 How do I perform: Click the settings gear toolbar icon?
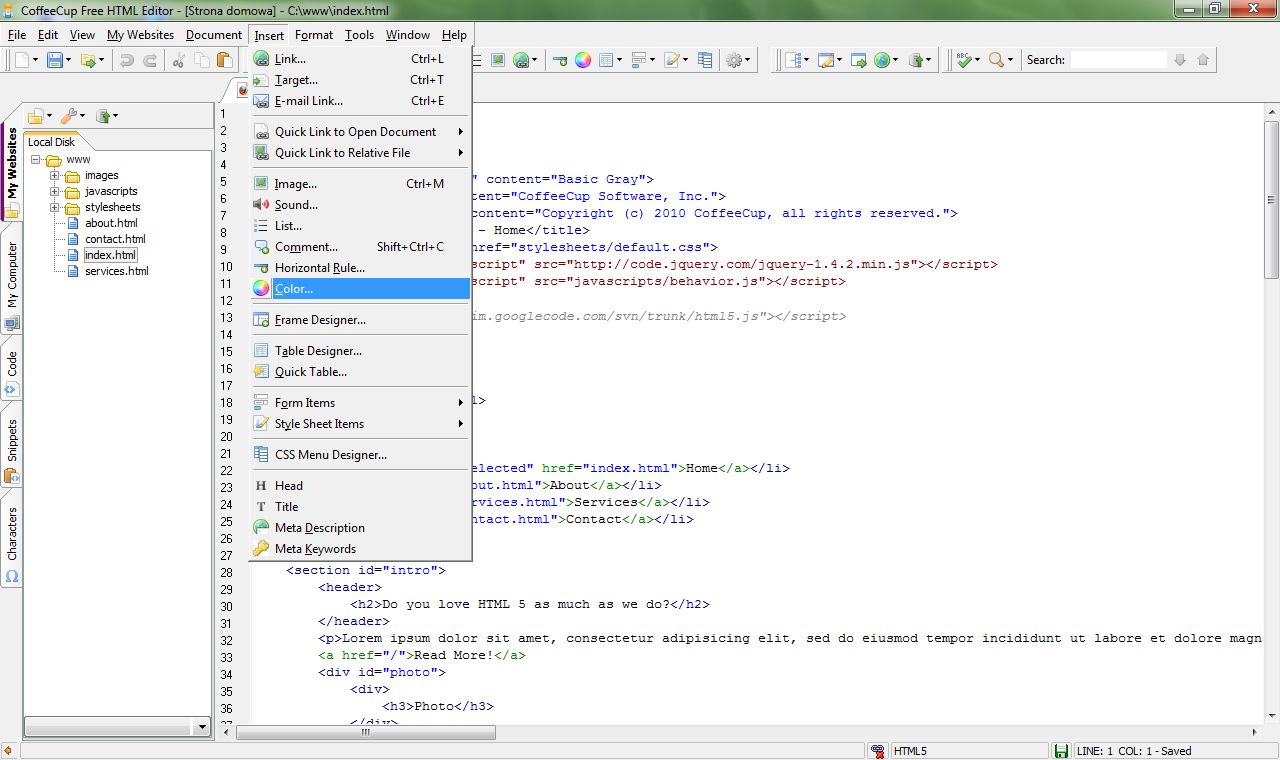735,60
